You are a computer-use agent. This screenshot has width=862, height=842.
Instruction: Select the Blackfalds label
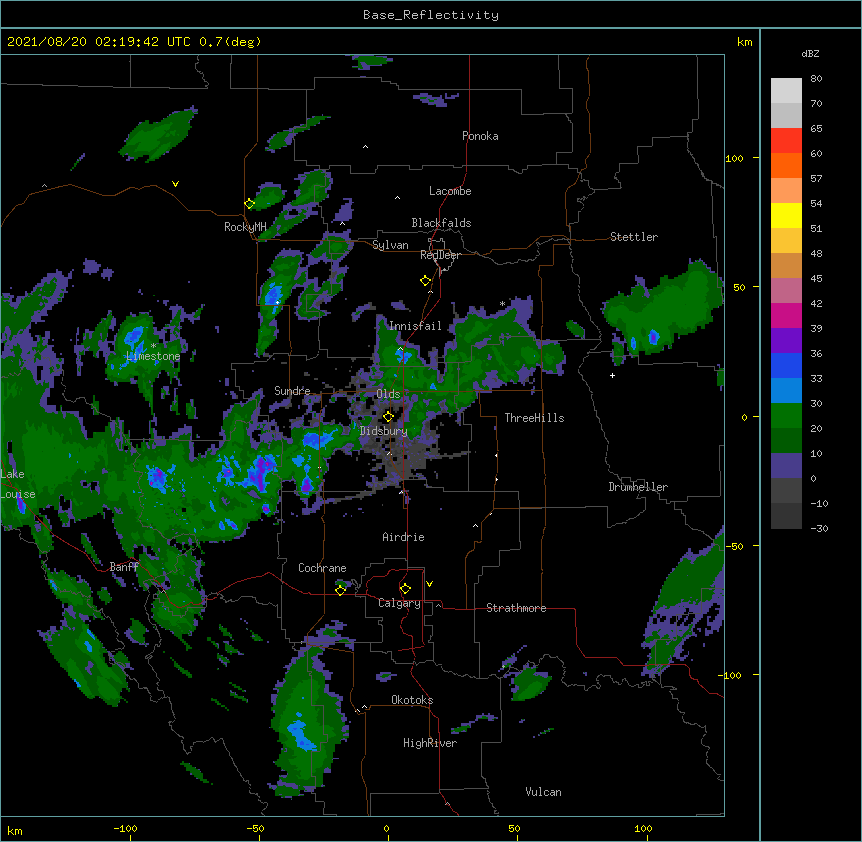441,223
